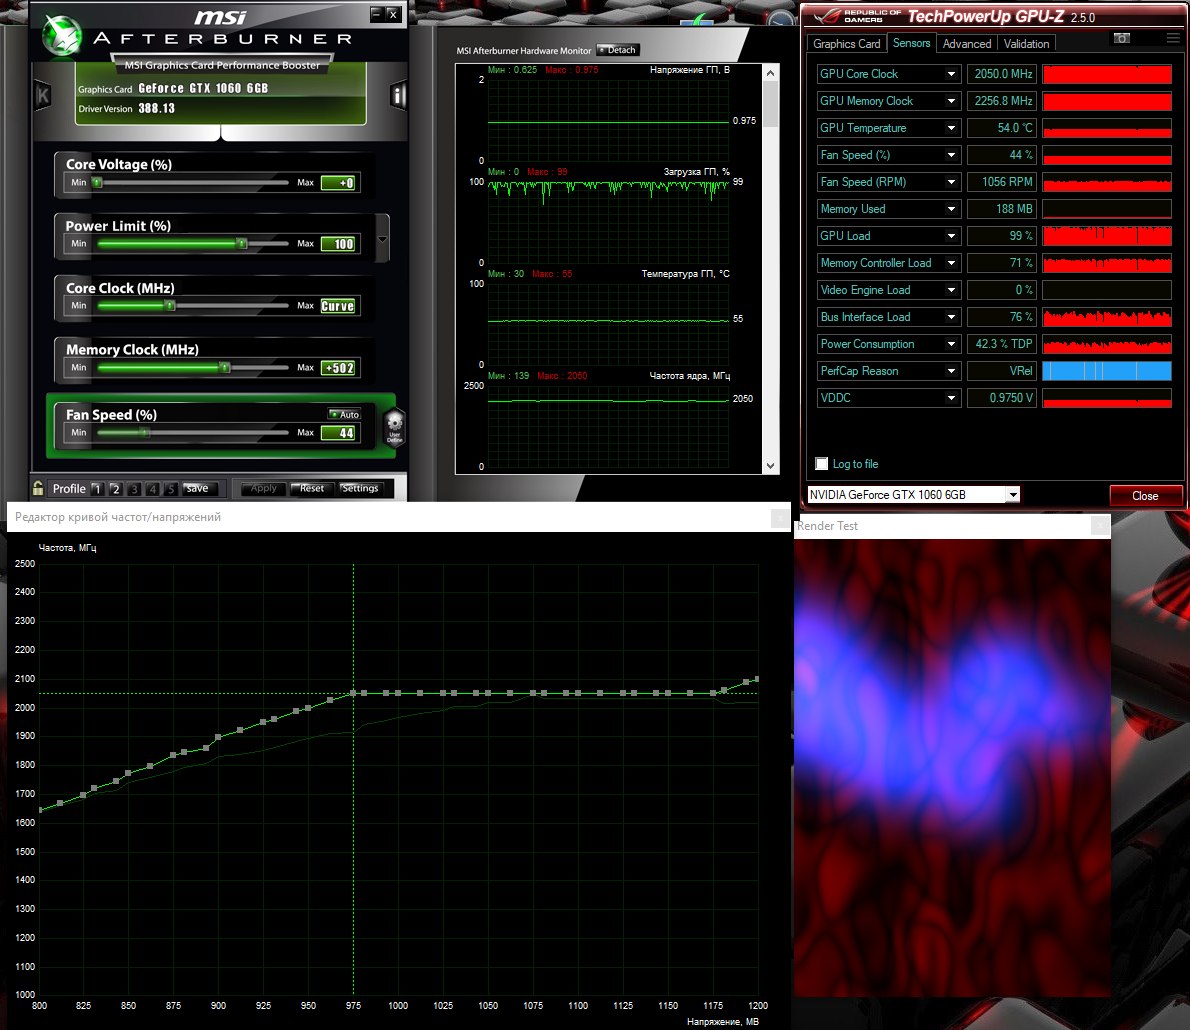The height and width of the screenshot is (1030, 1190).
Task: Click the 42.3 % TDP value
Action: tap(1003, 344)
